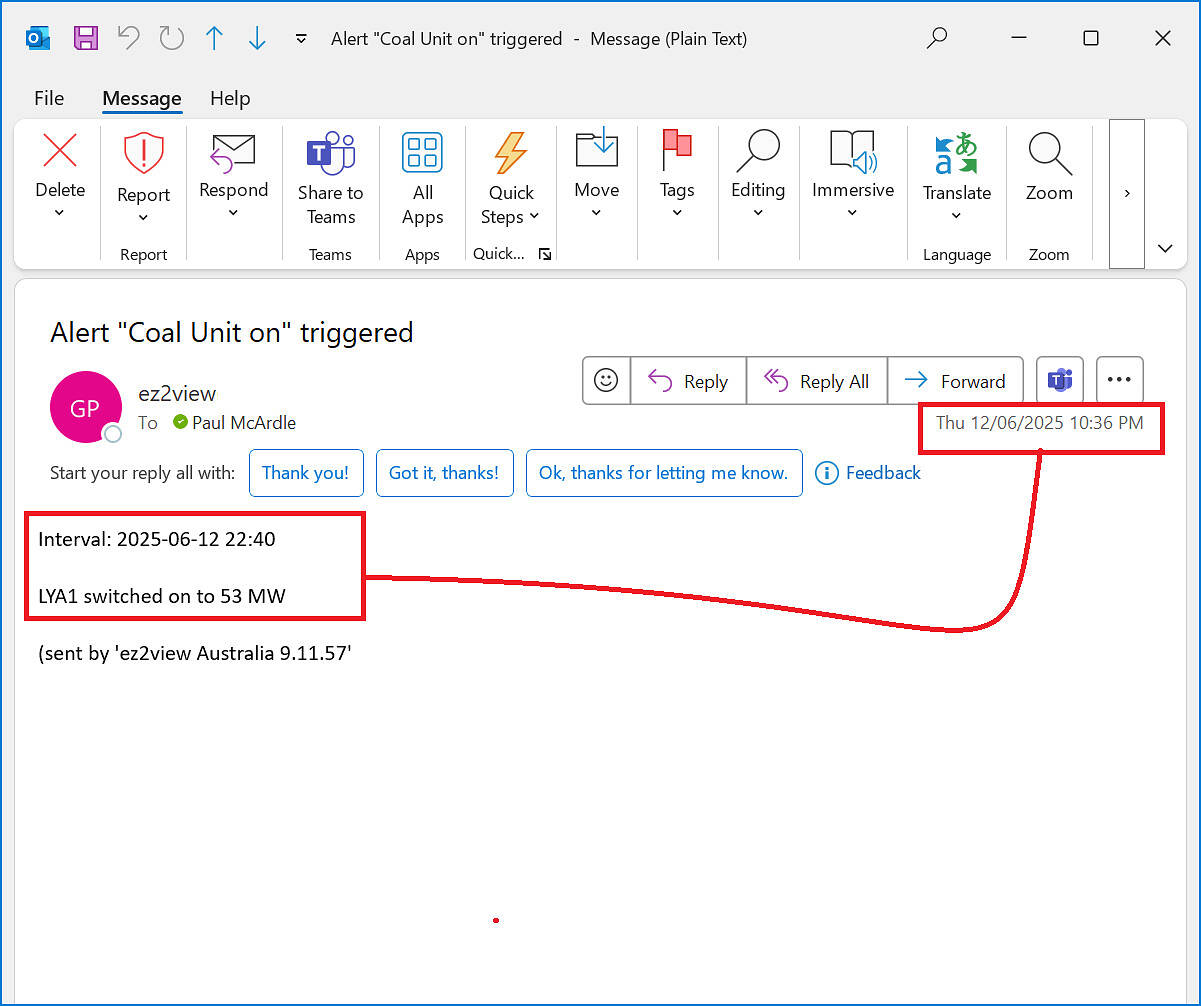1201x1006 pixels.
Task: Open the More actions ellipsis menu
Action: coord(1120,380)
